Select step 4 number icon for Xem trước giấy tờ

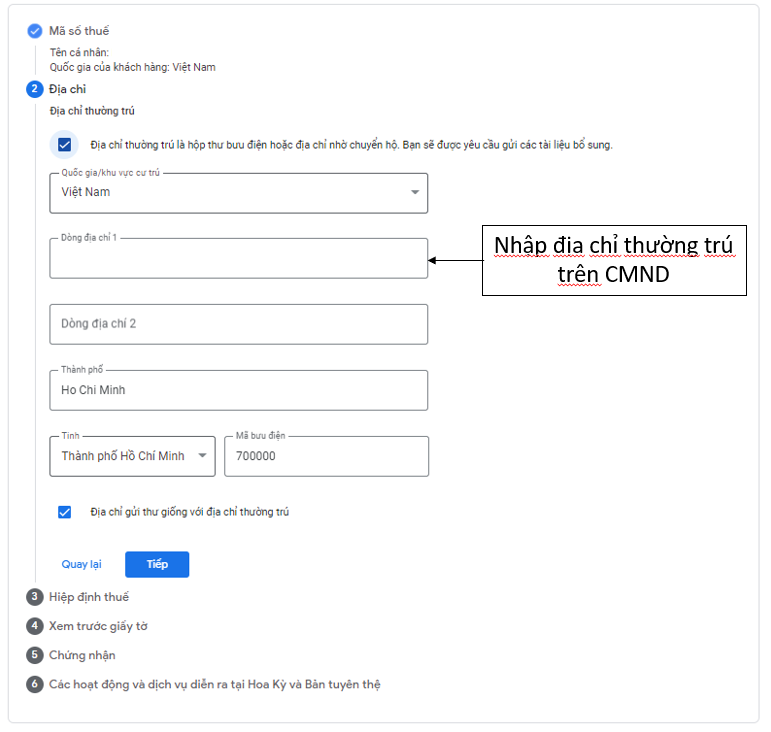click(x=35, y=626)
